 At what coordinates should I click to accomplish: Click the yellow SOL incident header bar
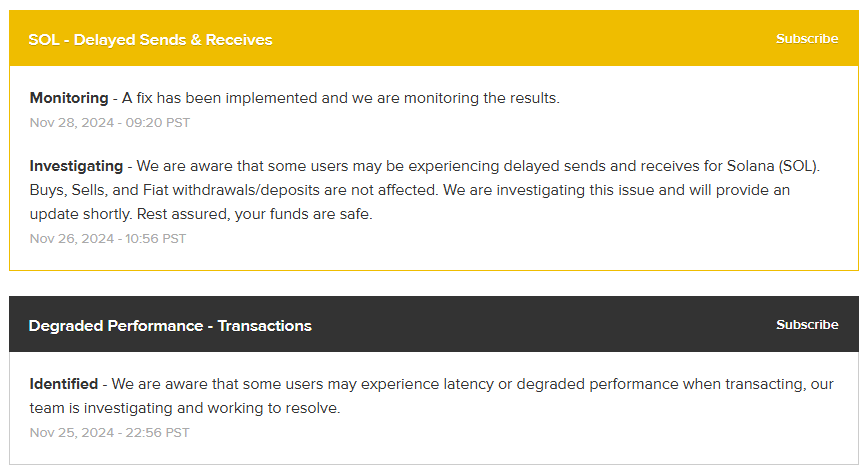point(500,39)
